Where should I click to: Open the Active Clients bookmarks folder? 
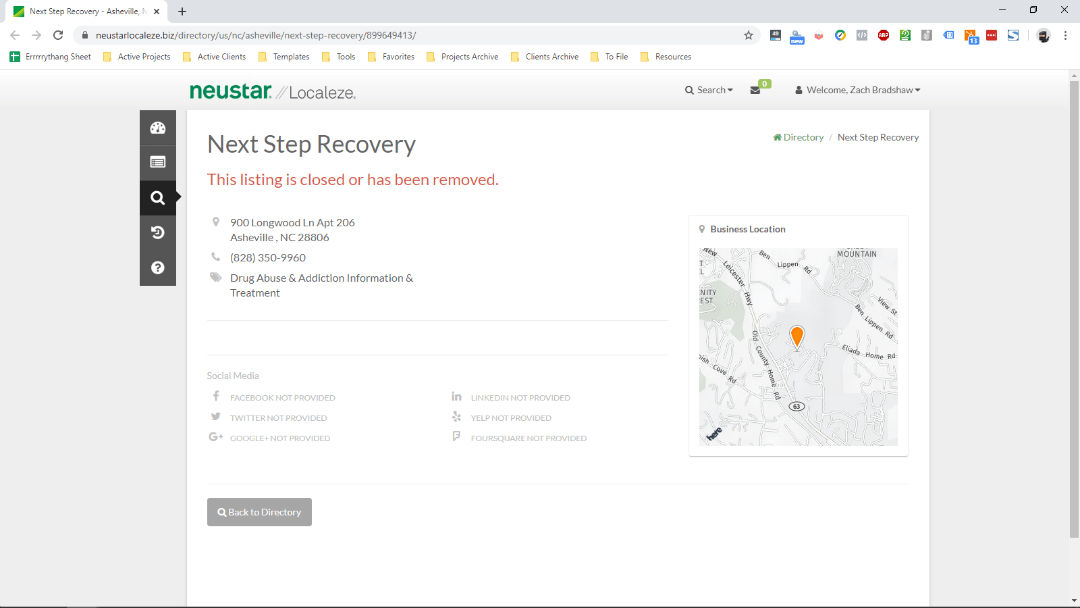coord(214,56)
